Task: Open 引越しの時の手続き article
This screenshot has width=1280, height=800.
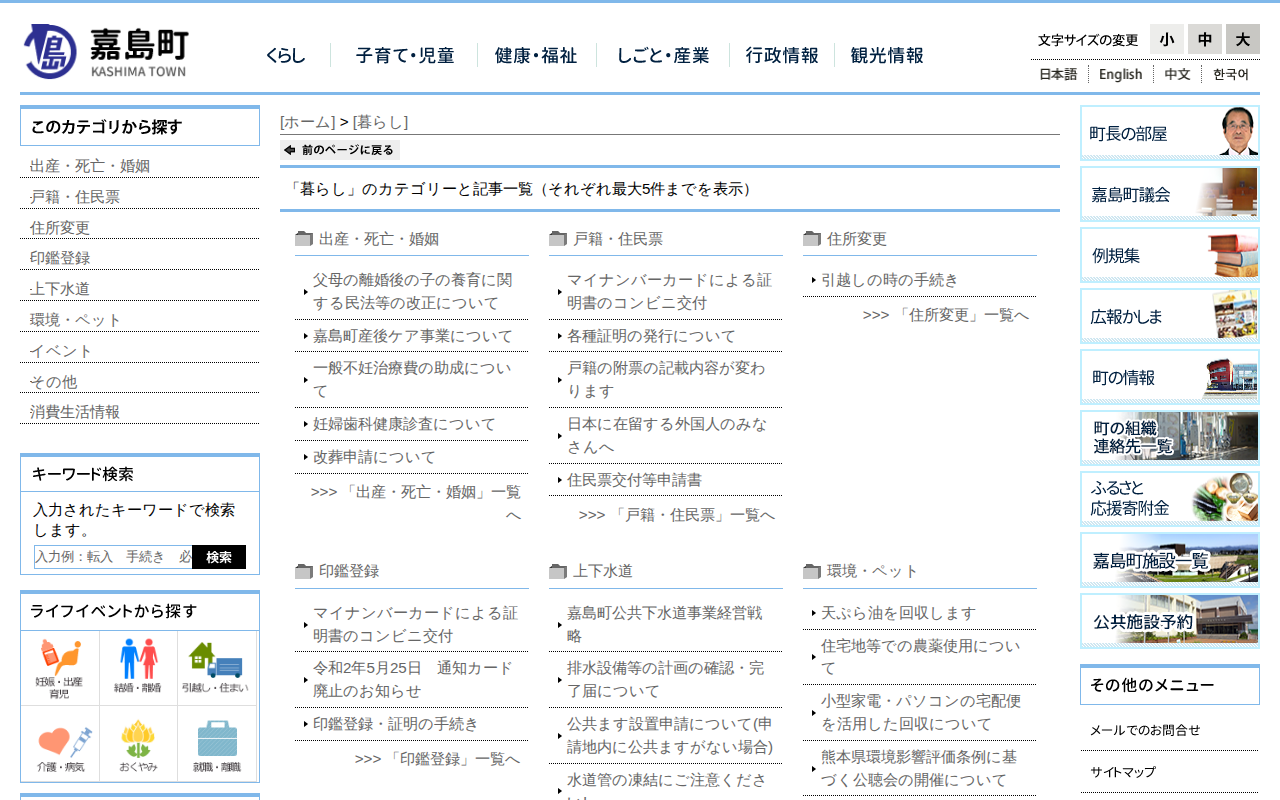Action: (x=889, y=280)
